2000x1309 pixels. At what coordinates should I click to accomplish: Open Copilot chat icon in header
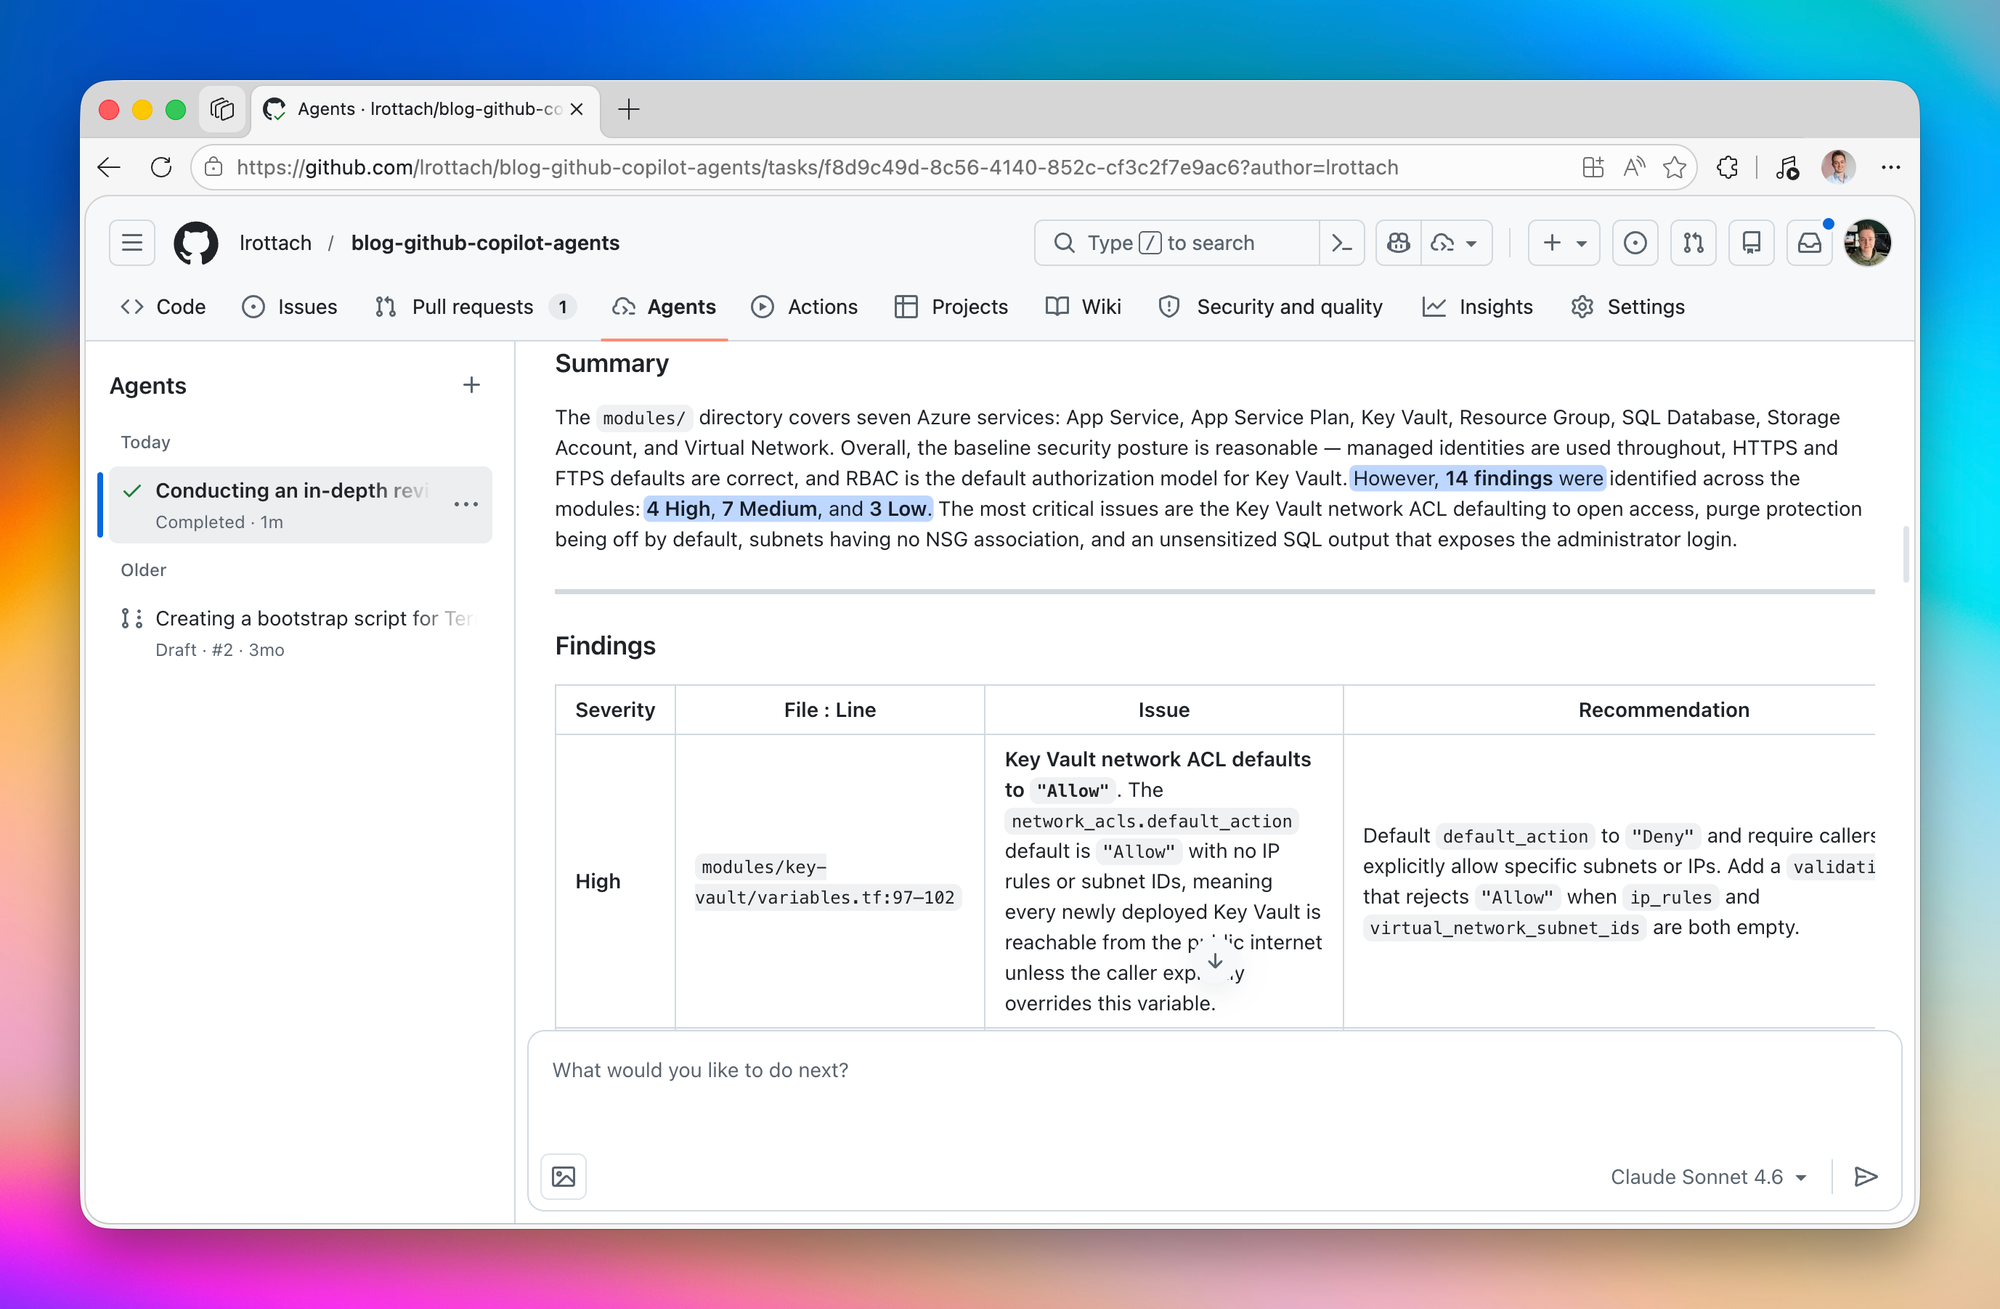[1399, 243]
